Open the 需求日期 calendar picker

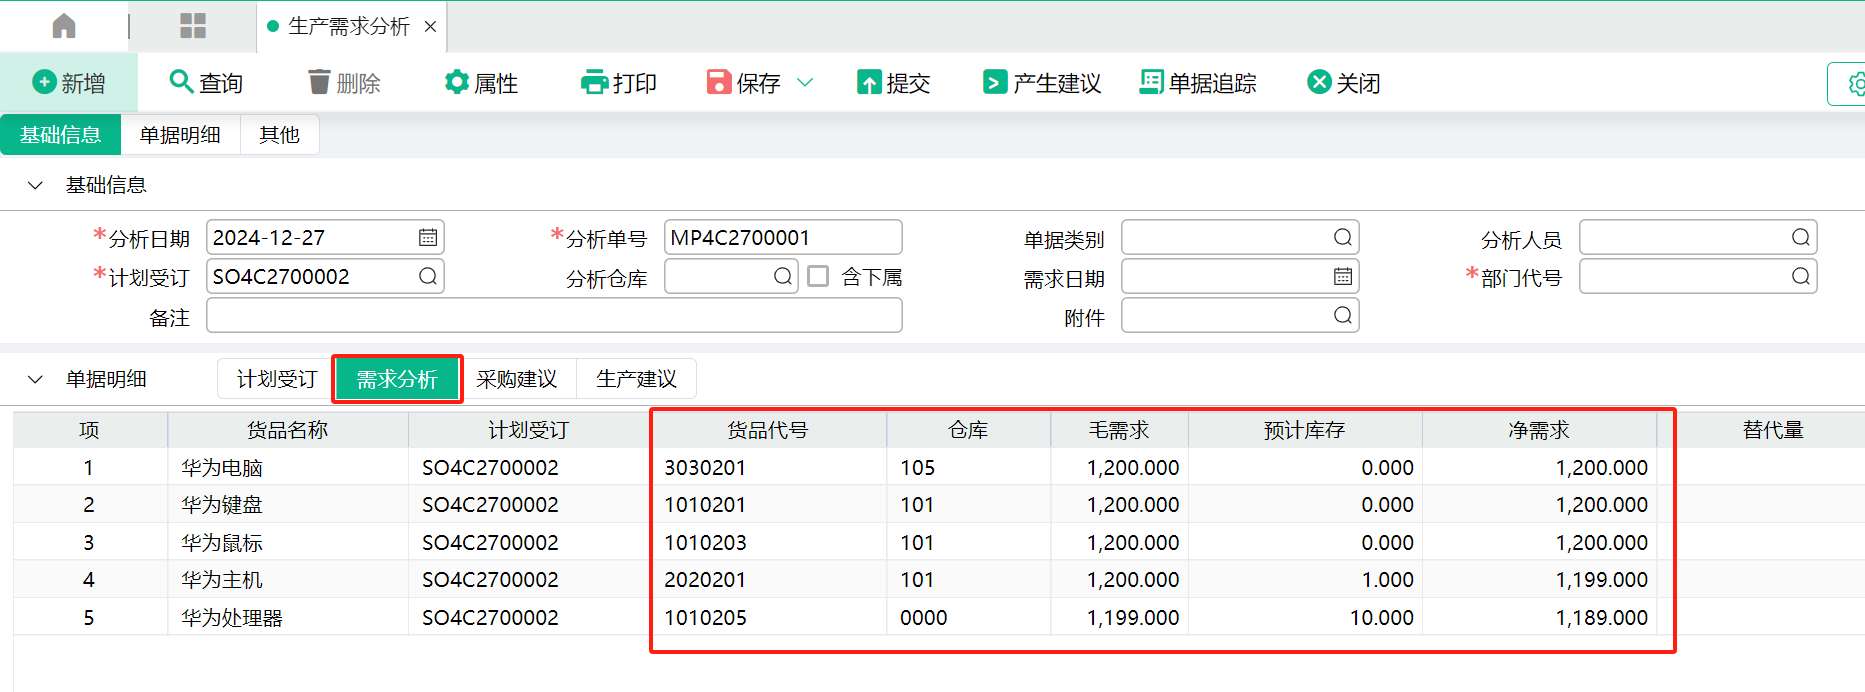(x=1343, y=276)
